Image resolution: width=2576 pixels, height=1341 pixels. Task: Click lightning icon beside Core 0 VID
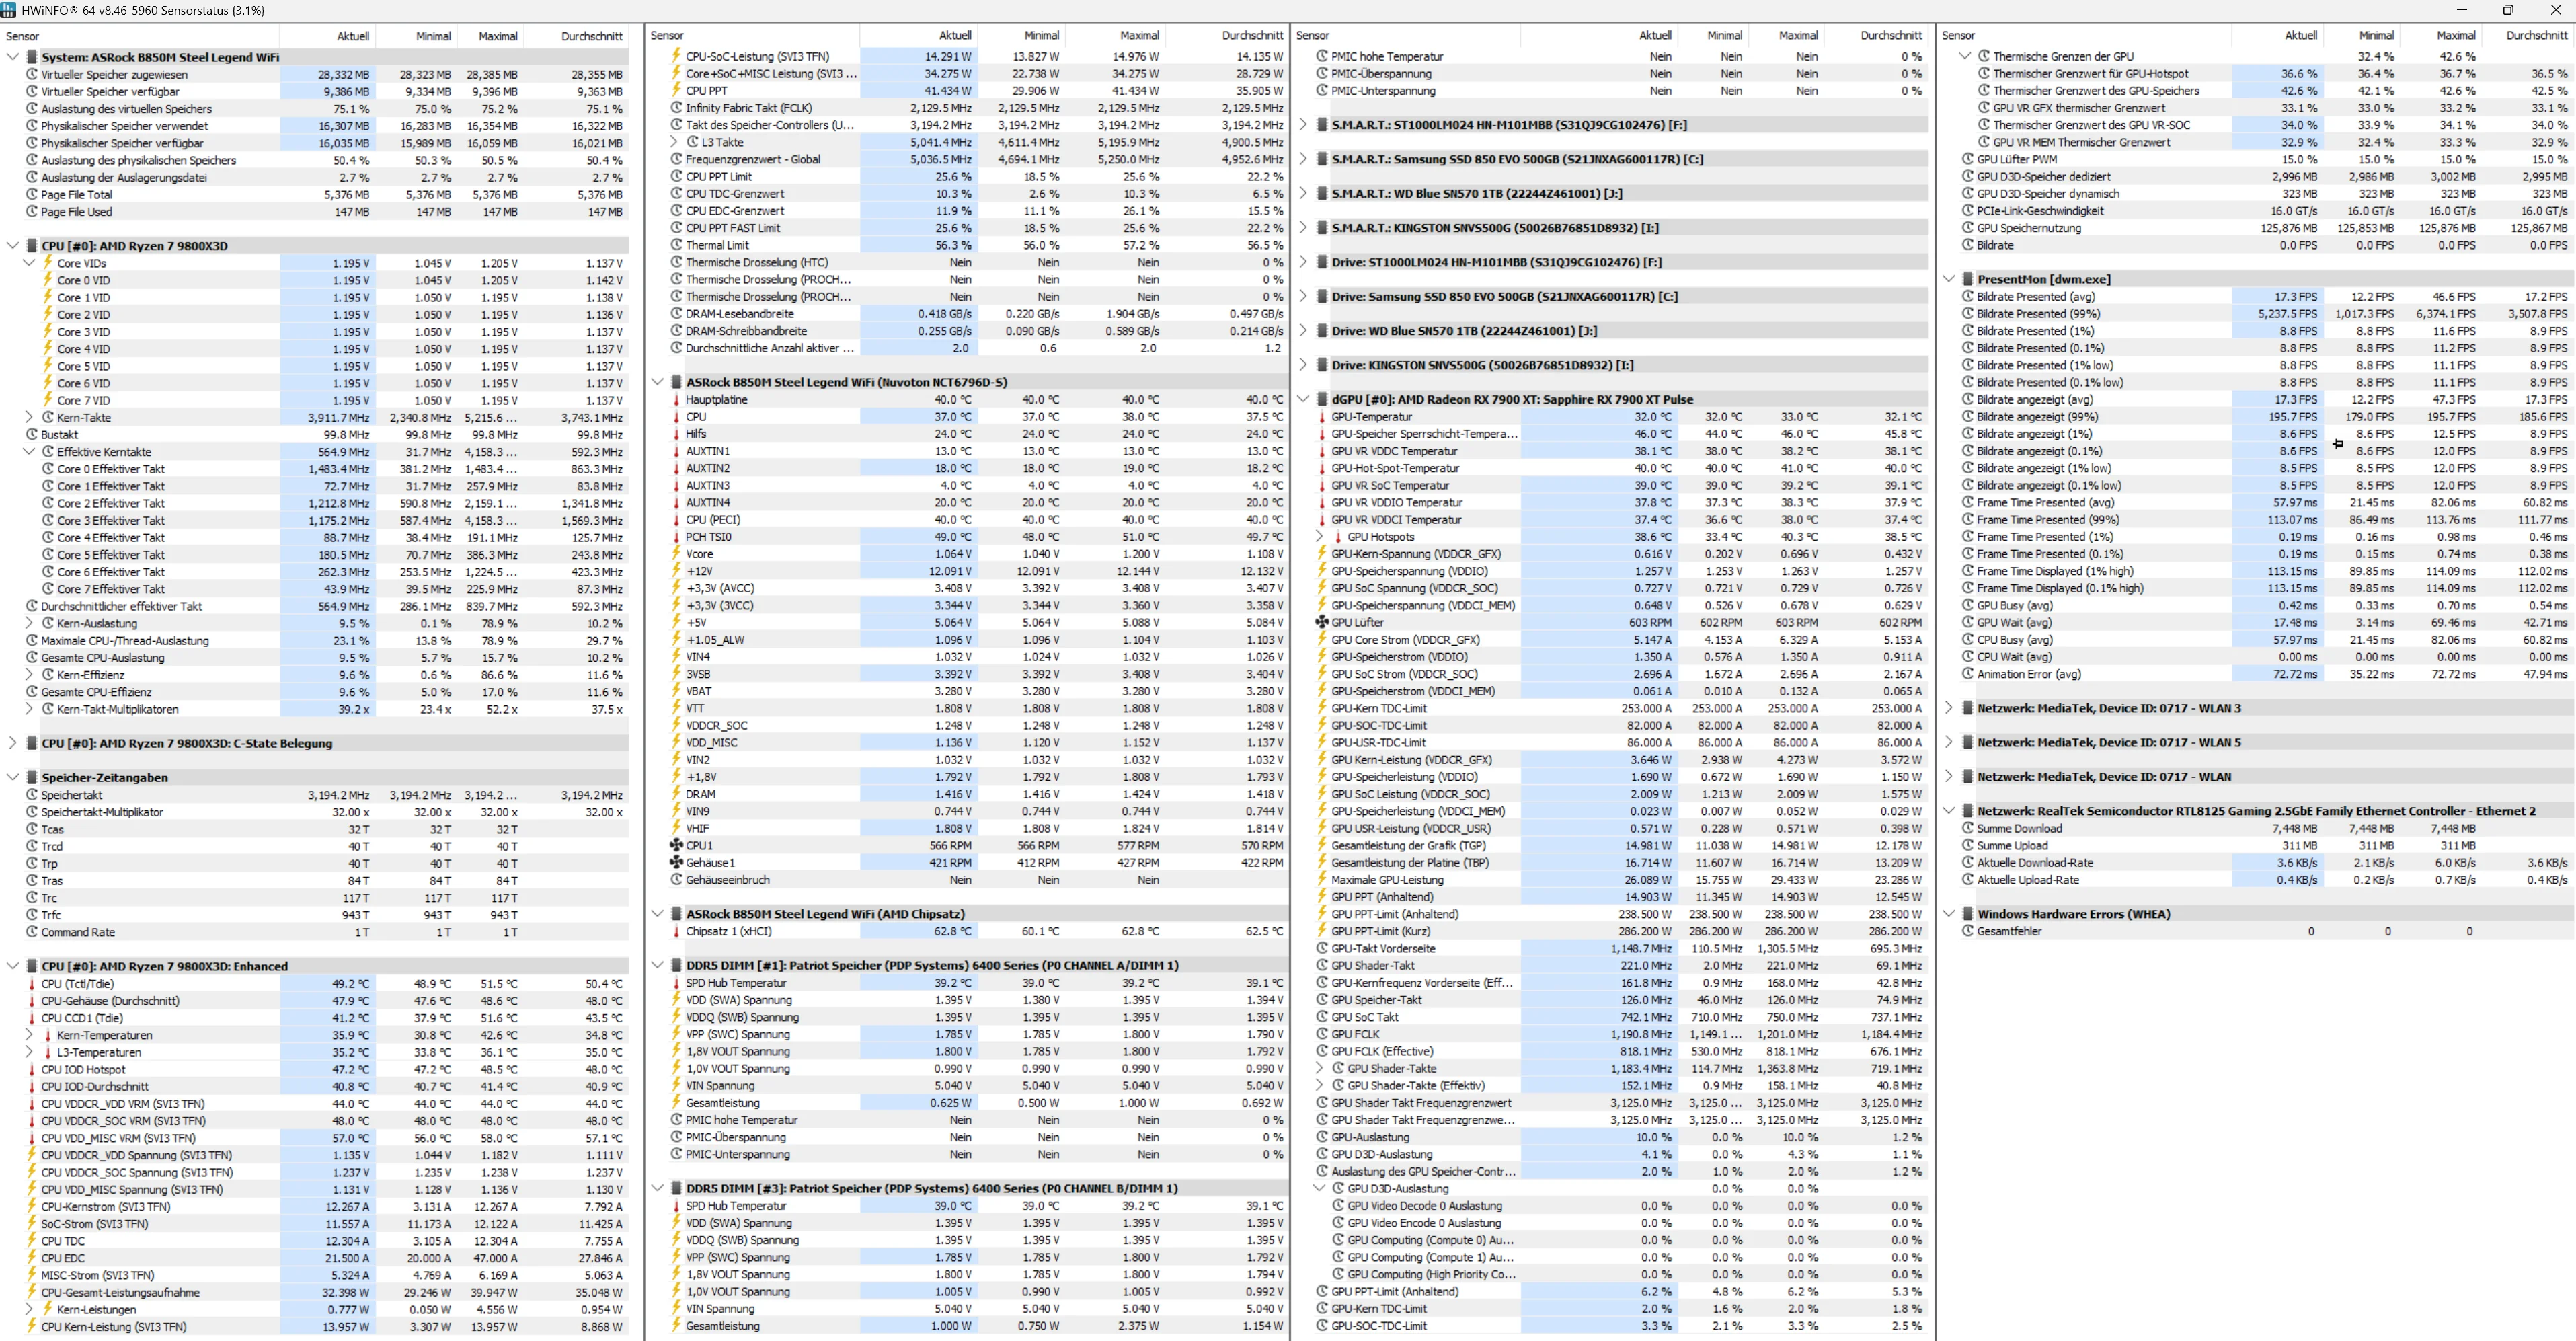[47, 281]
